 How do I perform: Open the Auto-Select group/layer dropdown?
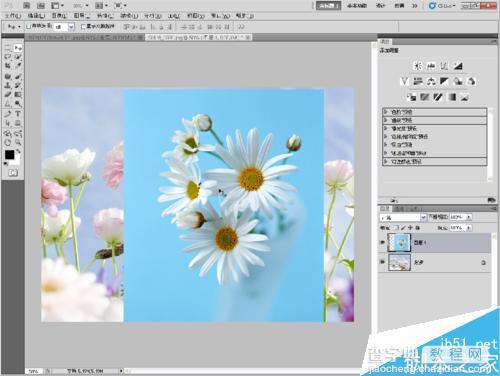click(x=64, y=27)
